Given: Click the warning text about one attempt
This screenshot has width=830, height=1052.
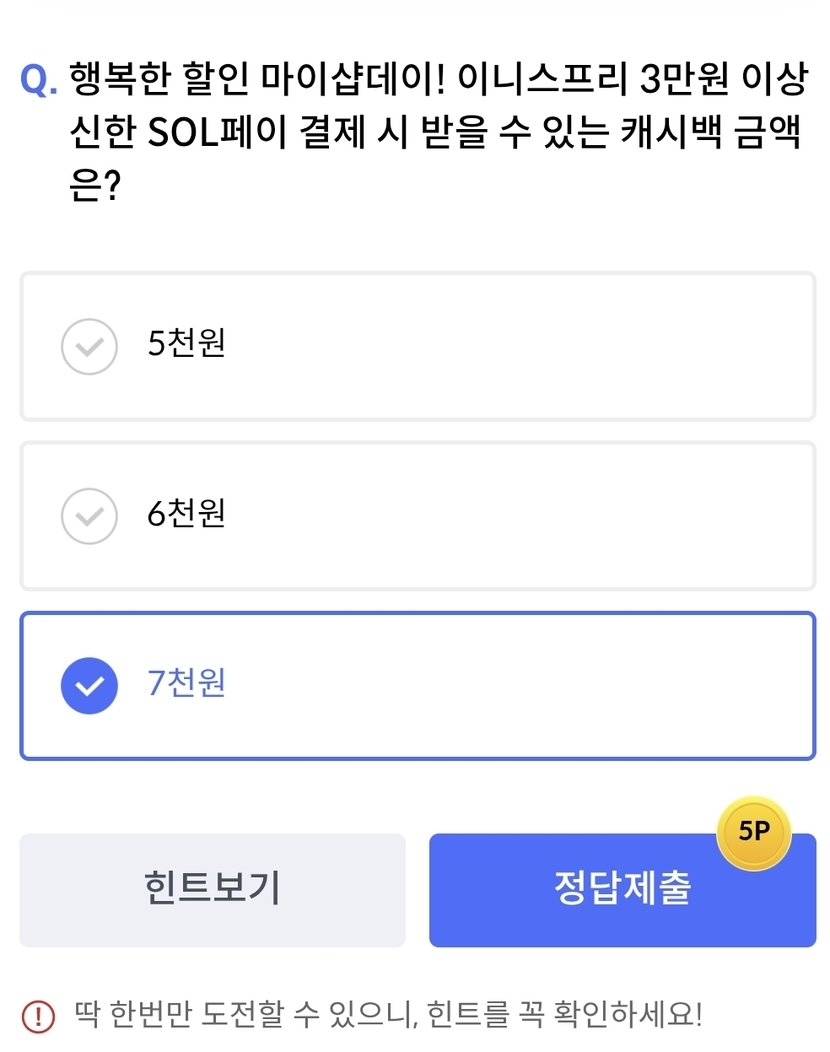Looking at the screenshot, I should click(388, 1016).
